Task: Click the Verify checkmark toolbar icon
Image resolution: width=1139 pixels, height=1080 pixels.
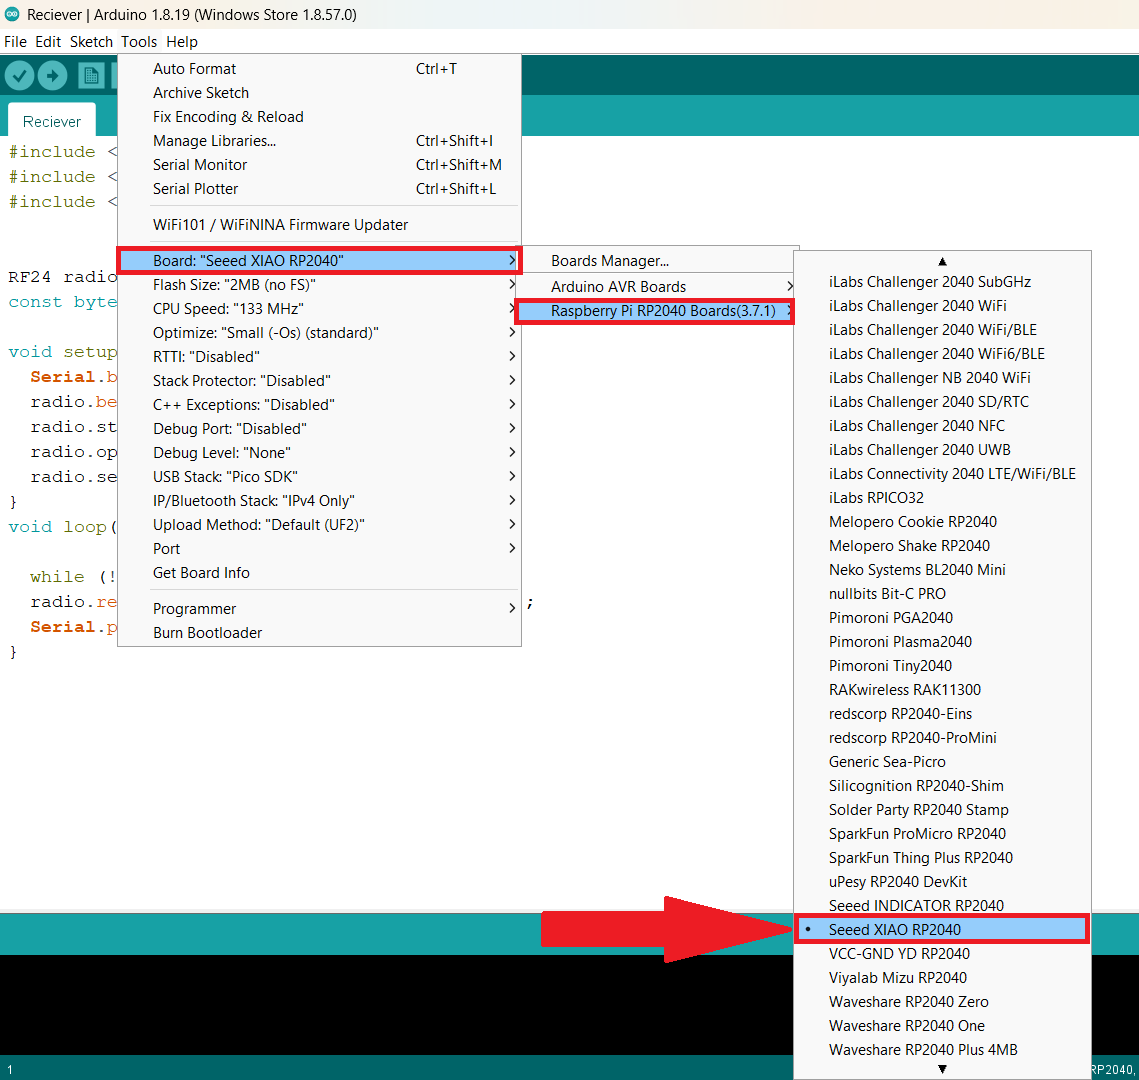Action: [20, 76]
